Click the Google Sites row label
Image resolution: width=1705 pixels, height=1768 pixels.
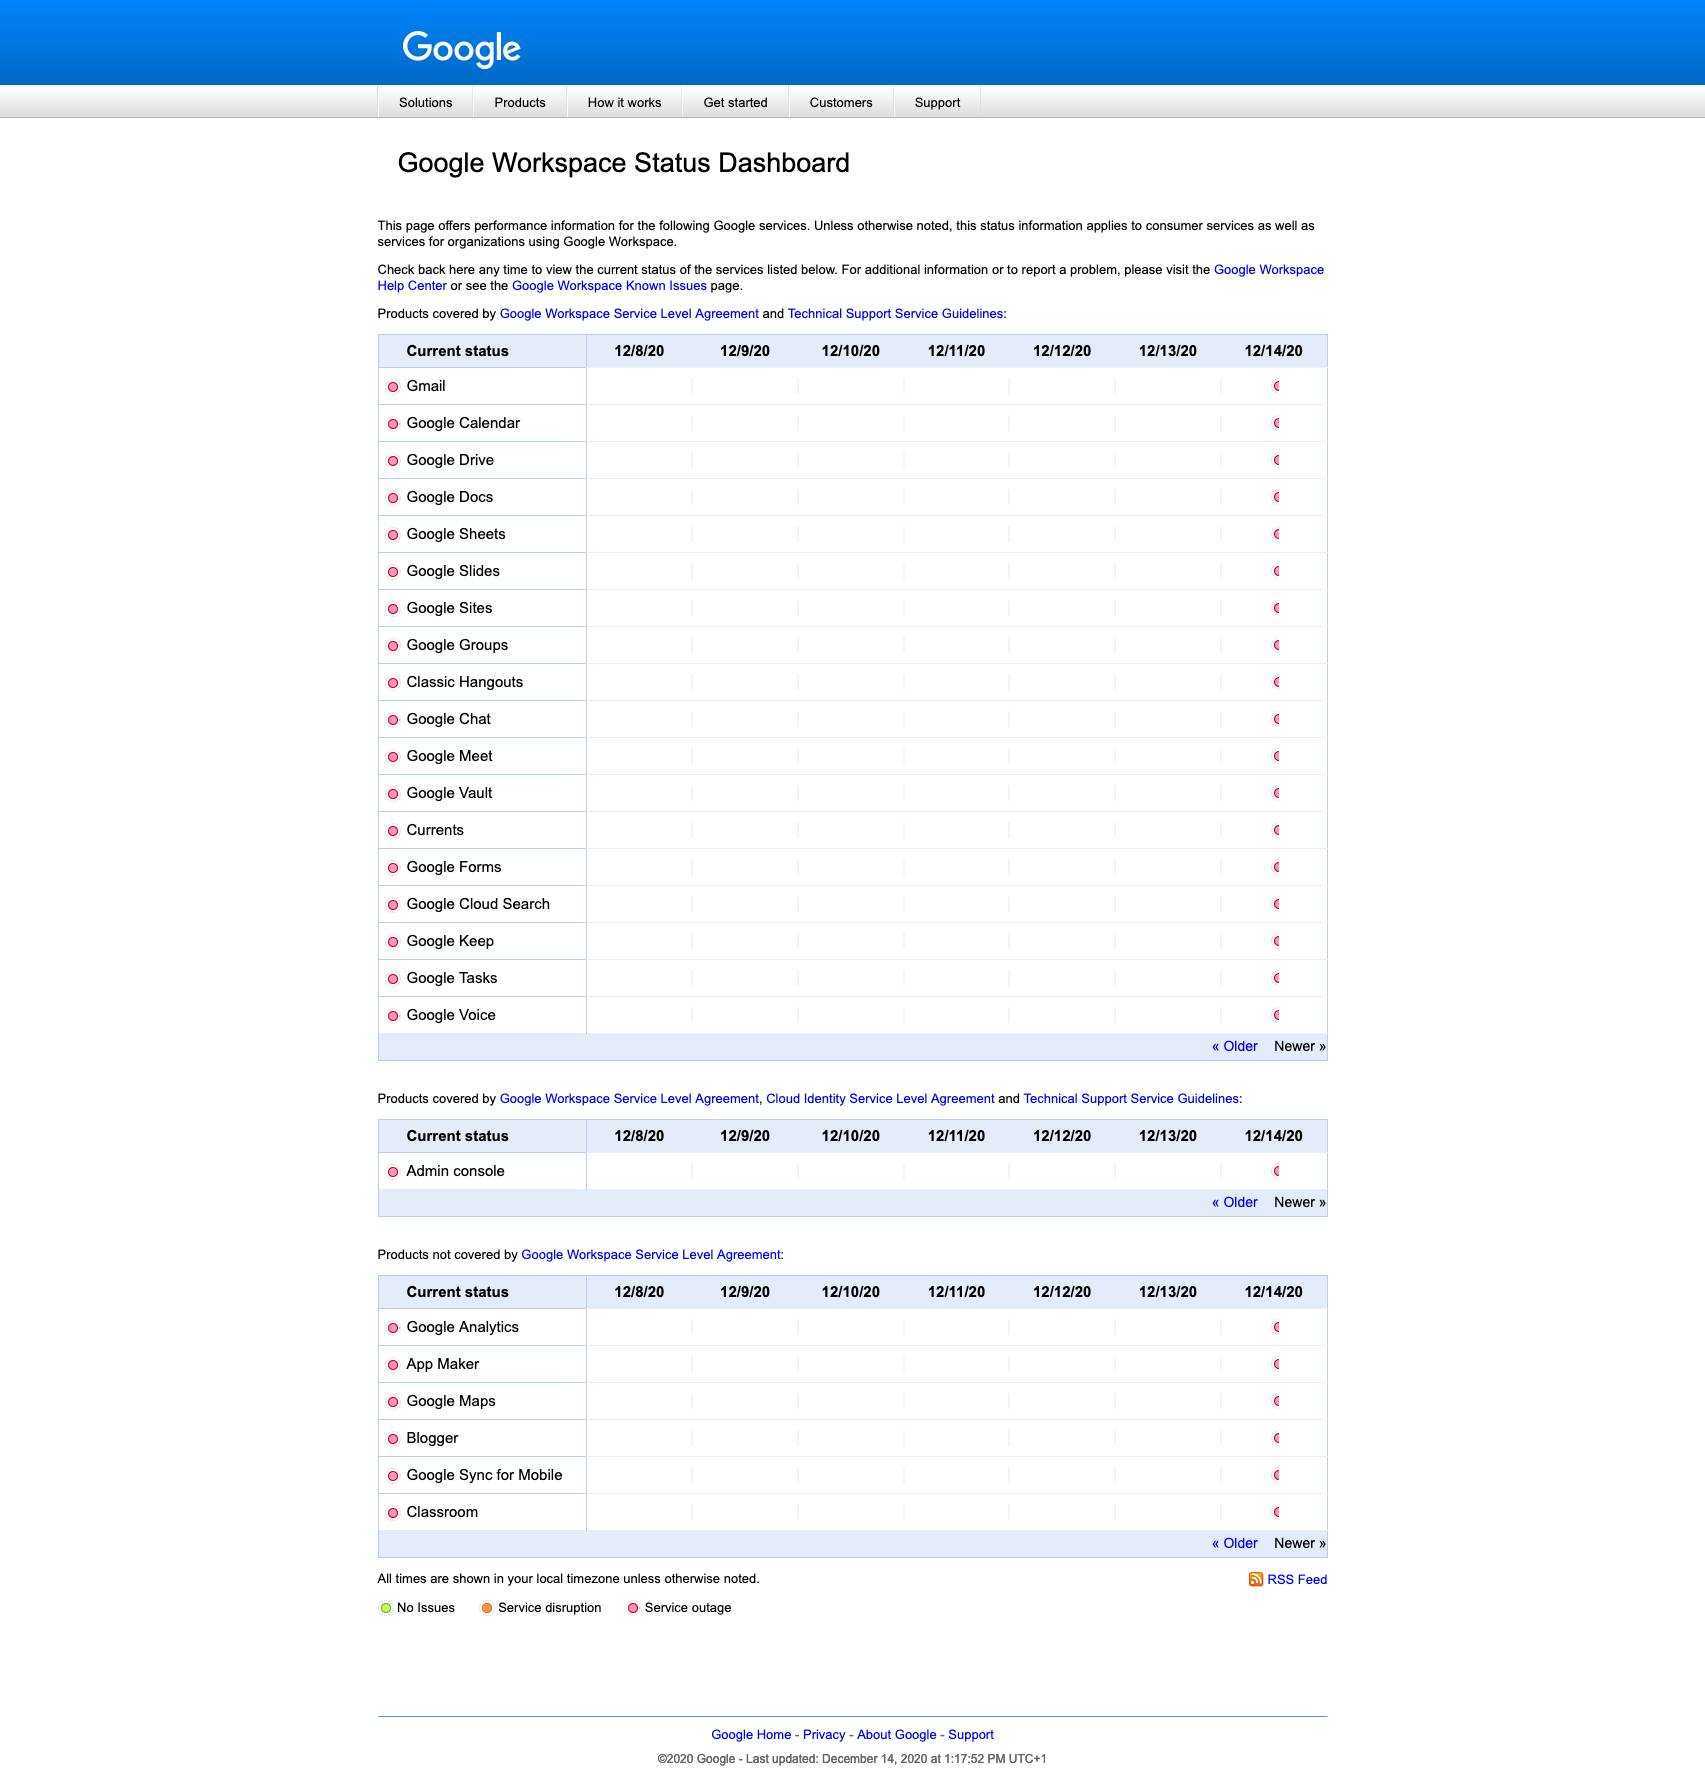449,608
